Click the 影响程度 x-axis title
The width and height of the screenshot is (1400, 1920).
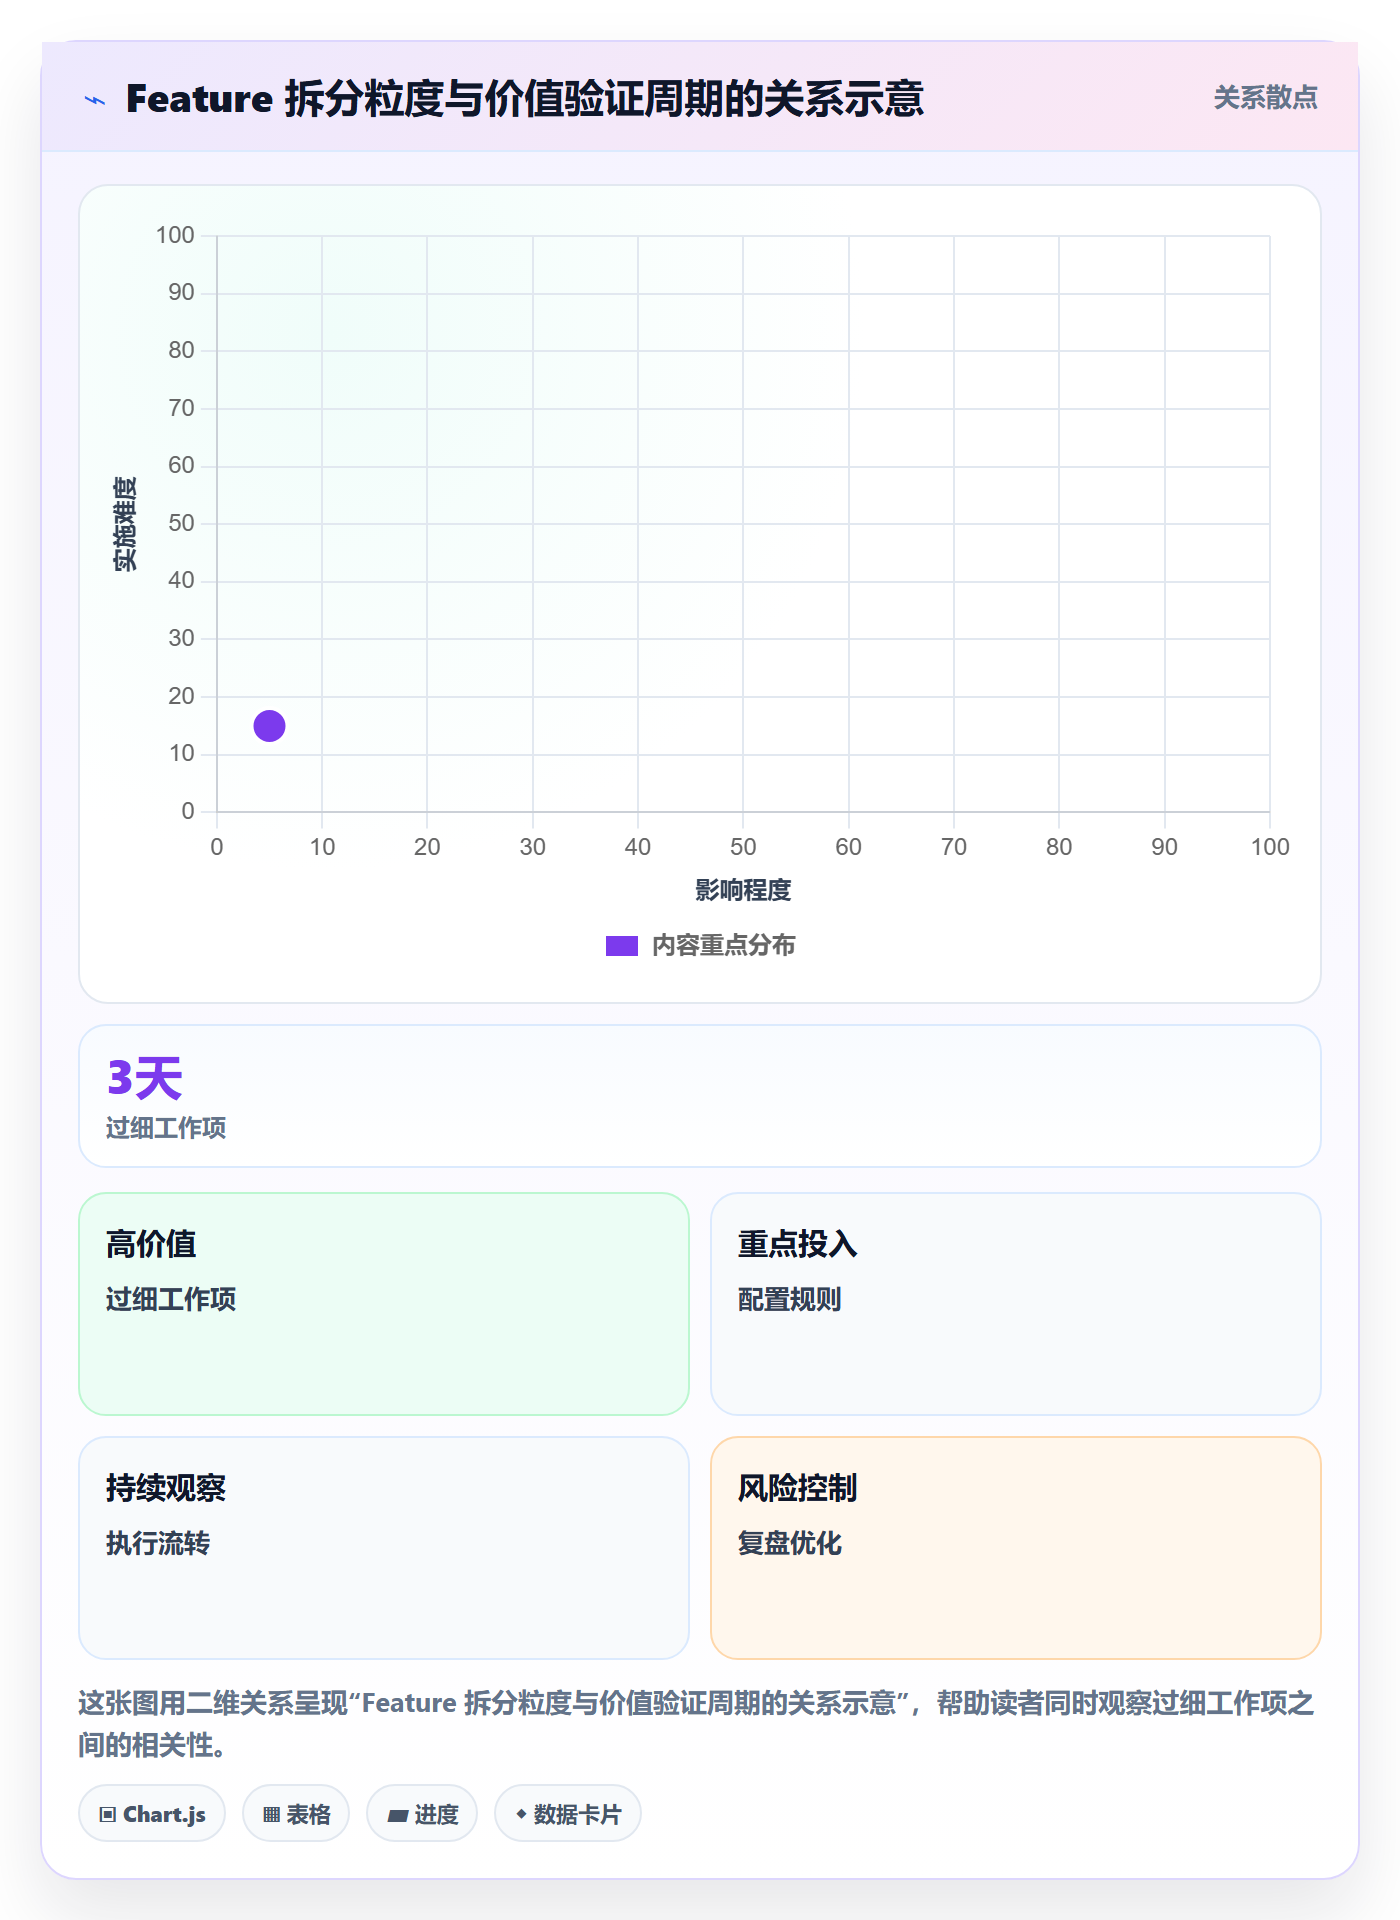[x=743, y=890]
